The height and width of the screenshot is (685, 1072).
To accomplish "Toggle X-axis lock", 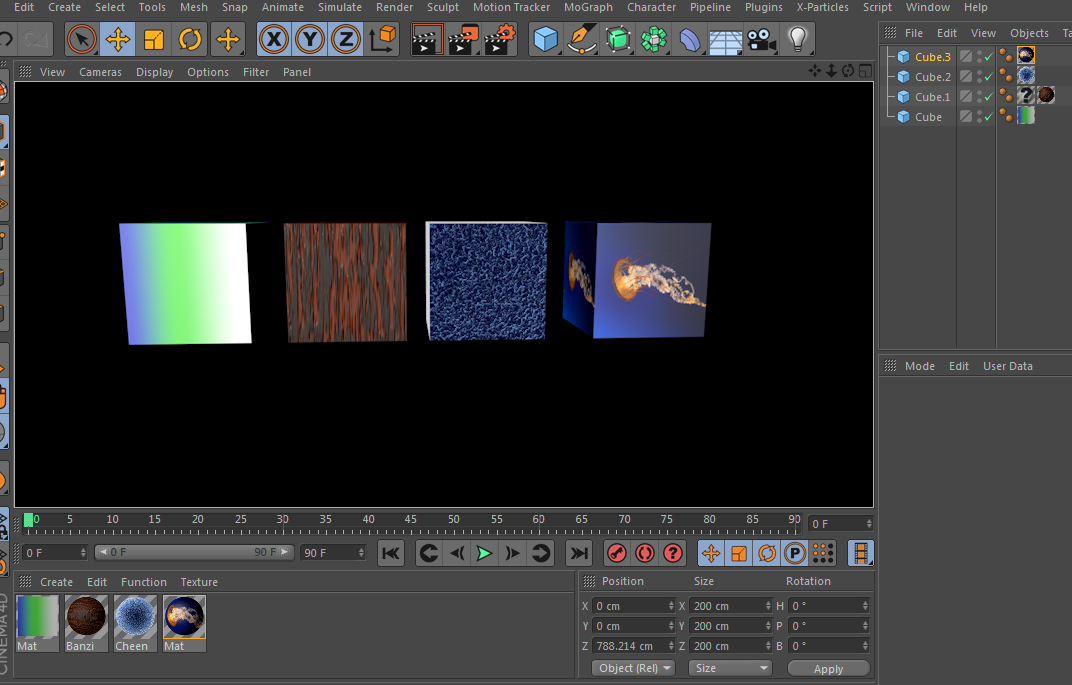I will [274, 40].
